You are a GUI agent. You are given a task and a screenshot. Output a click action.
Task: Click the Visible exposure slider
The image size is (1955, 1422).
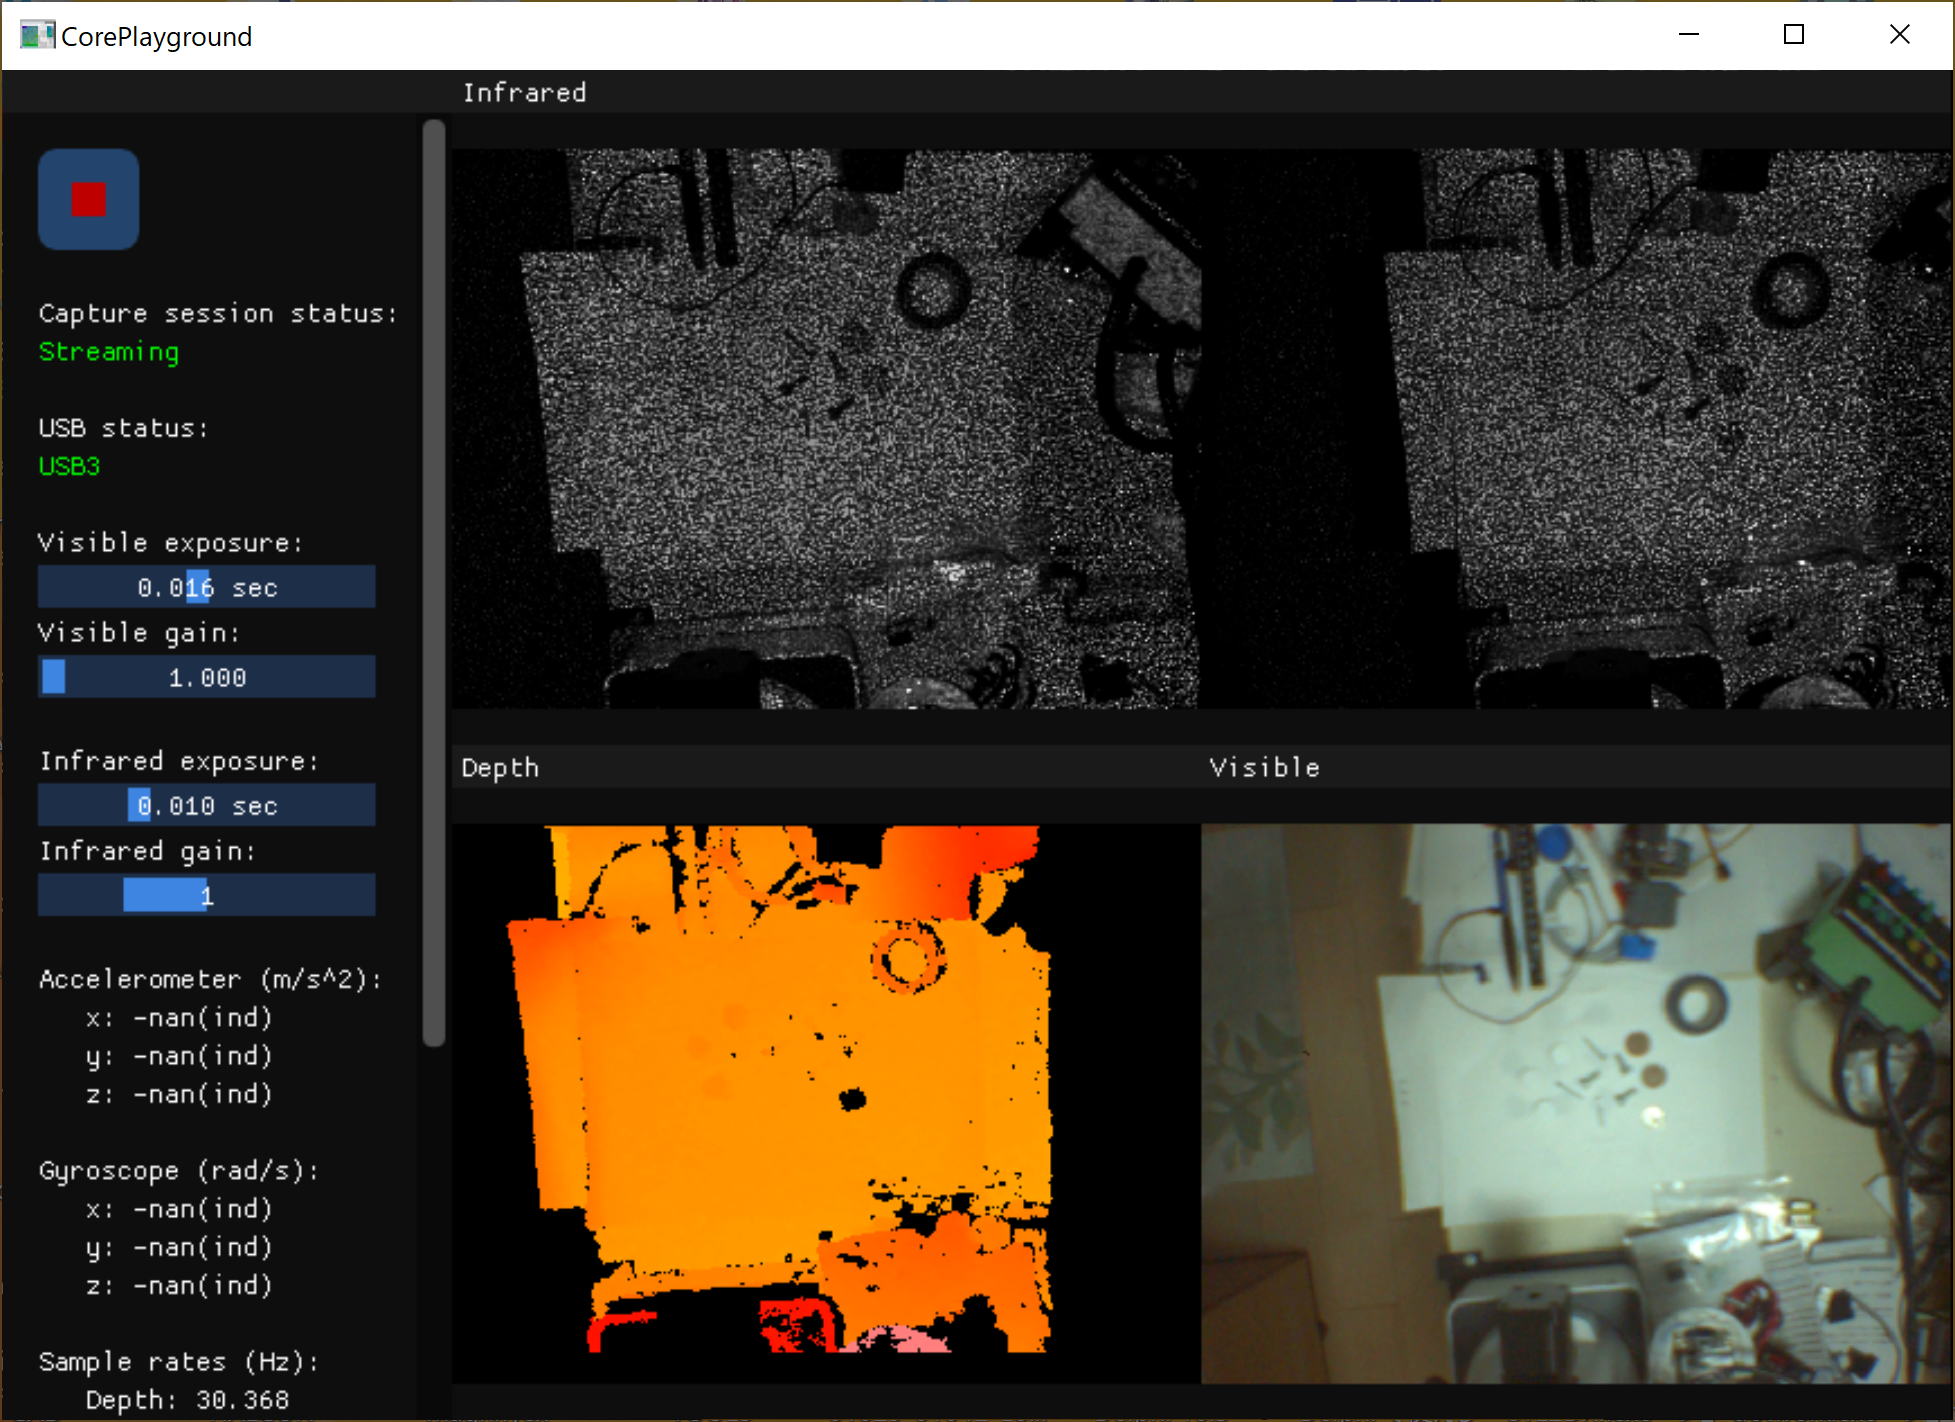pos(206,587)
